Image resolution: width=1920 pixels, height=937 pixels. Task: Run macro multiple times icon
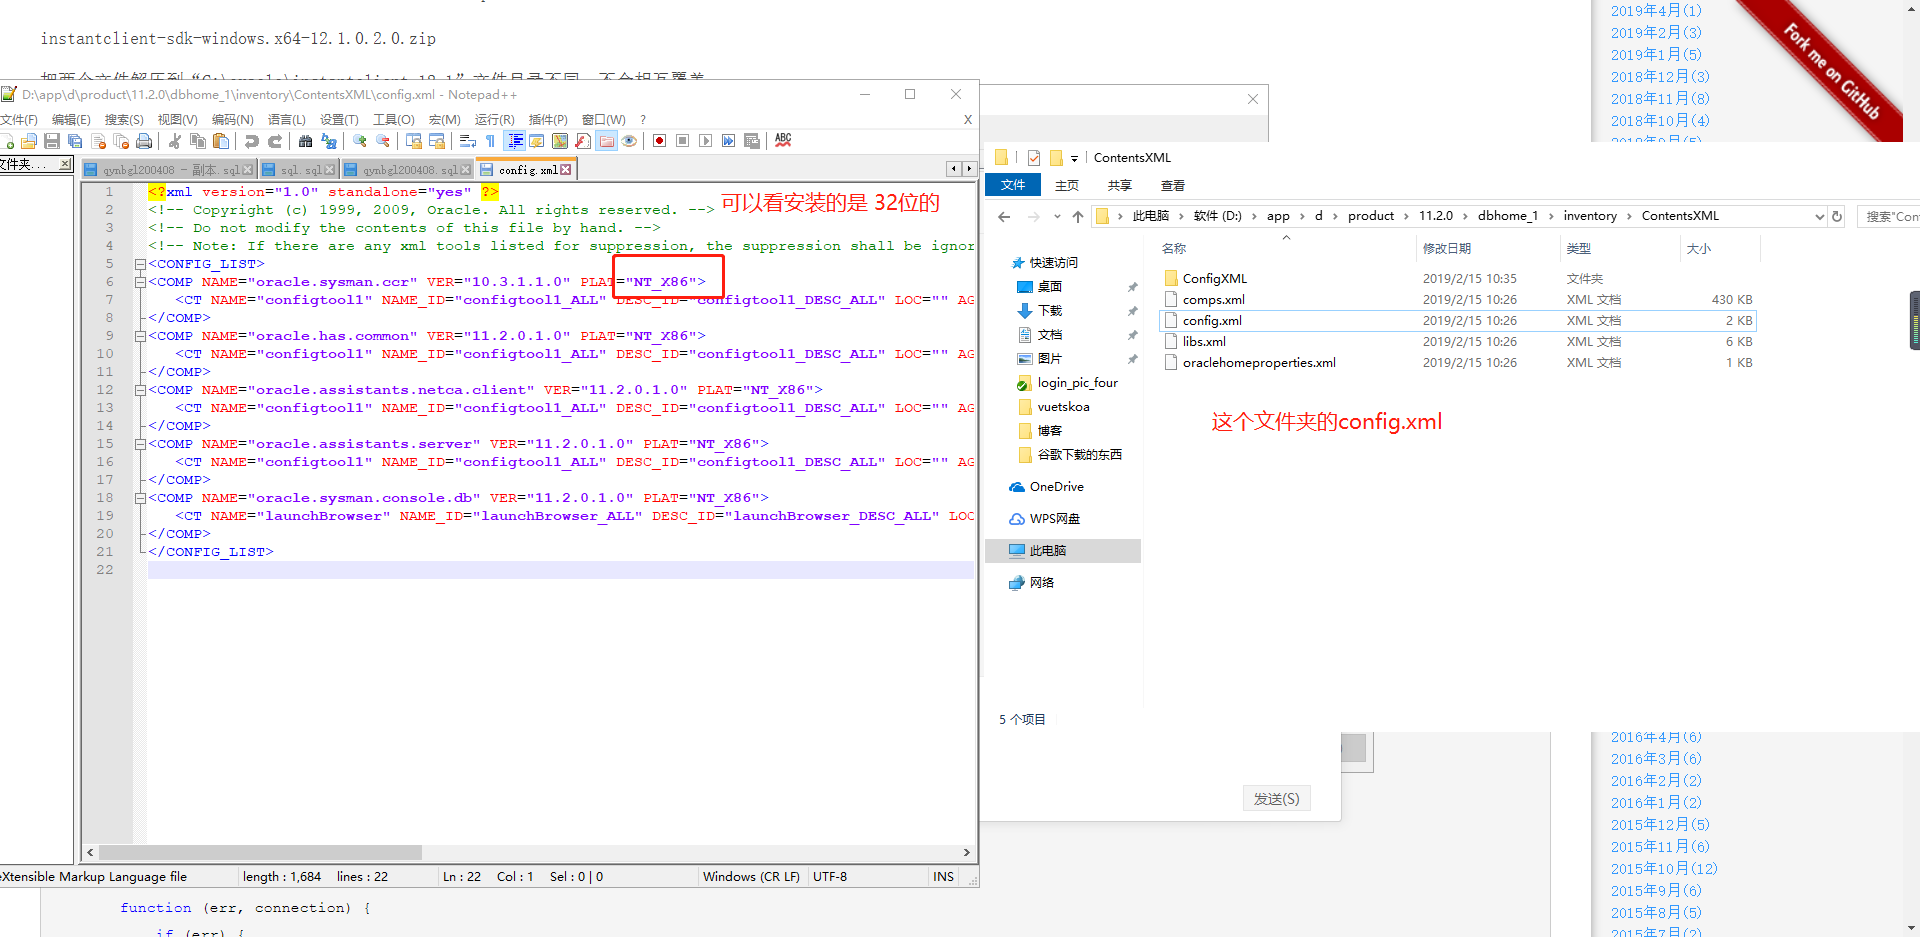click(x=728, y=141)
